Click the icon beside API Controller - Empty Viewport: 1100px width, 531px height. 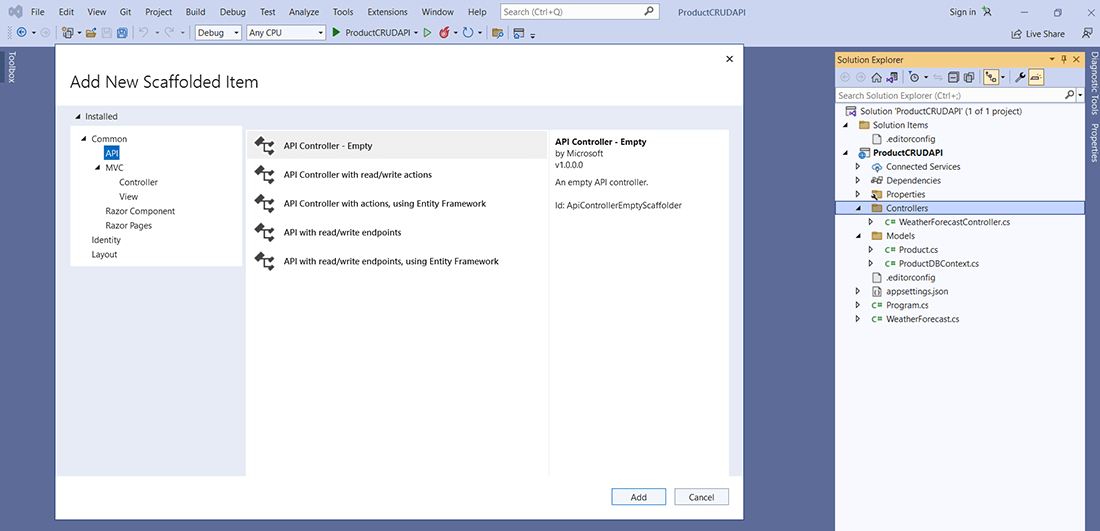tap(264, 146)
